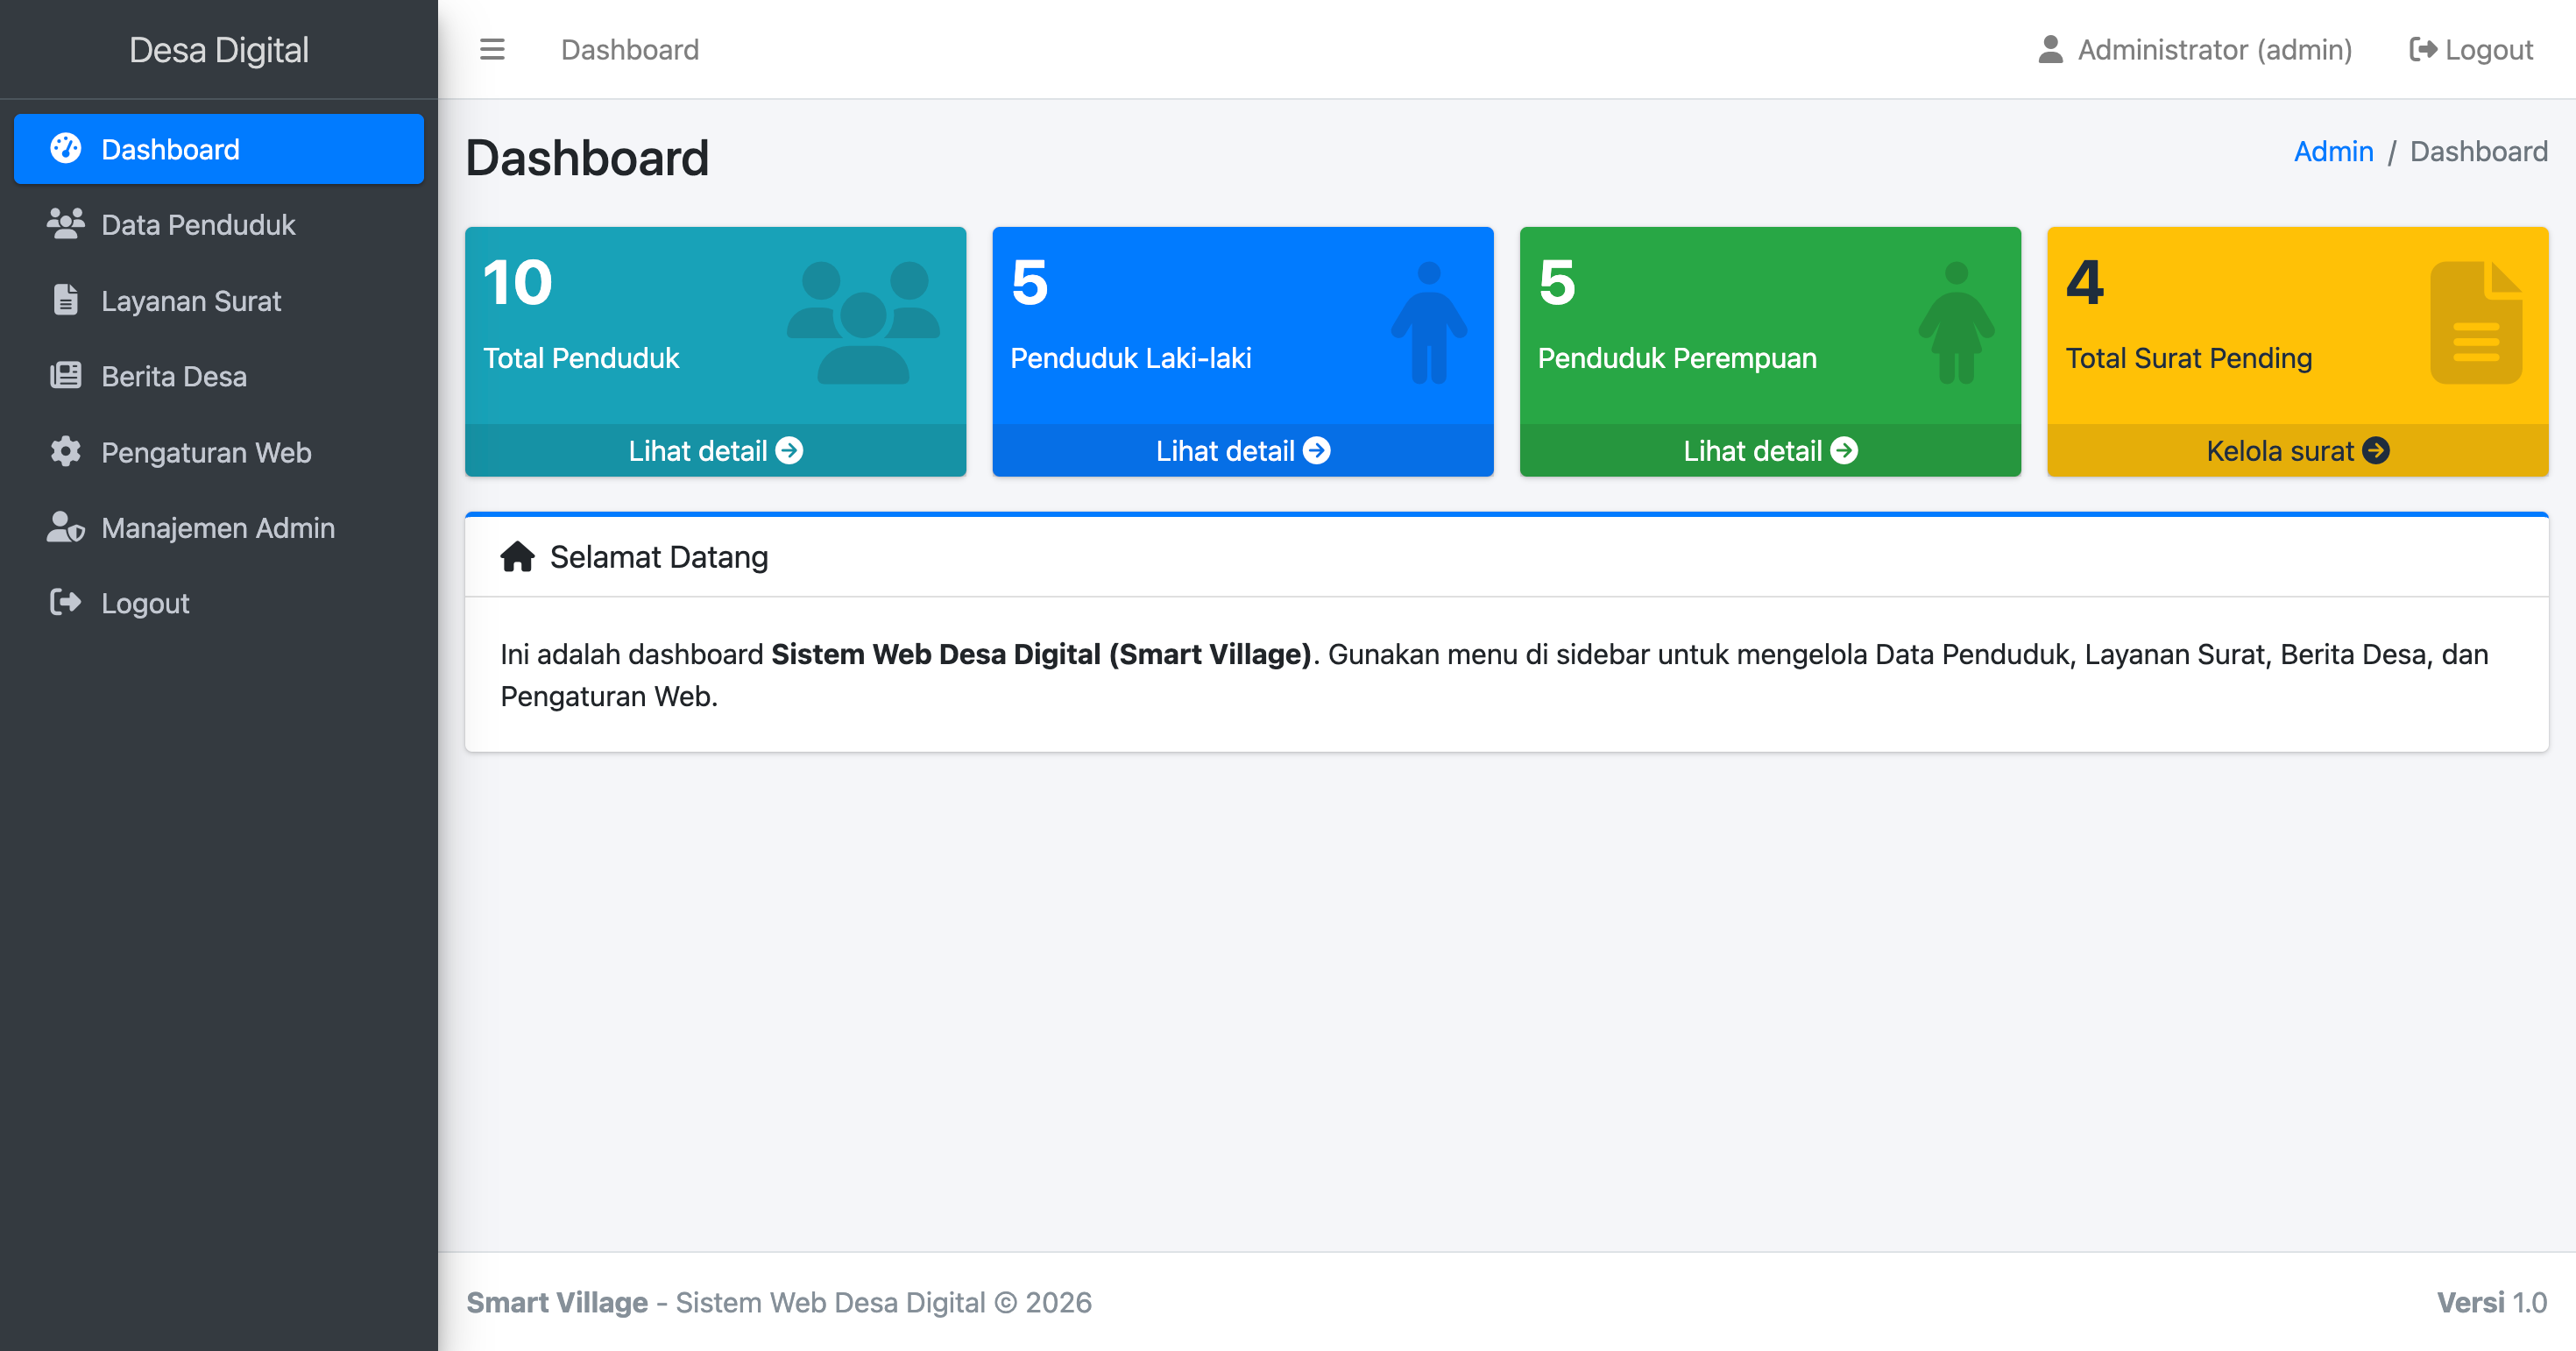This screenshot has height=1351, width=2576.
Task: Click the Manajemen Admin user-shield icon
Action: [x=66, y=527]
